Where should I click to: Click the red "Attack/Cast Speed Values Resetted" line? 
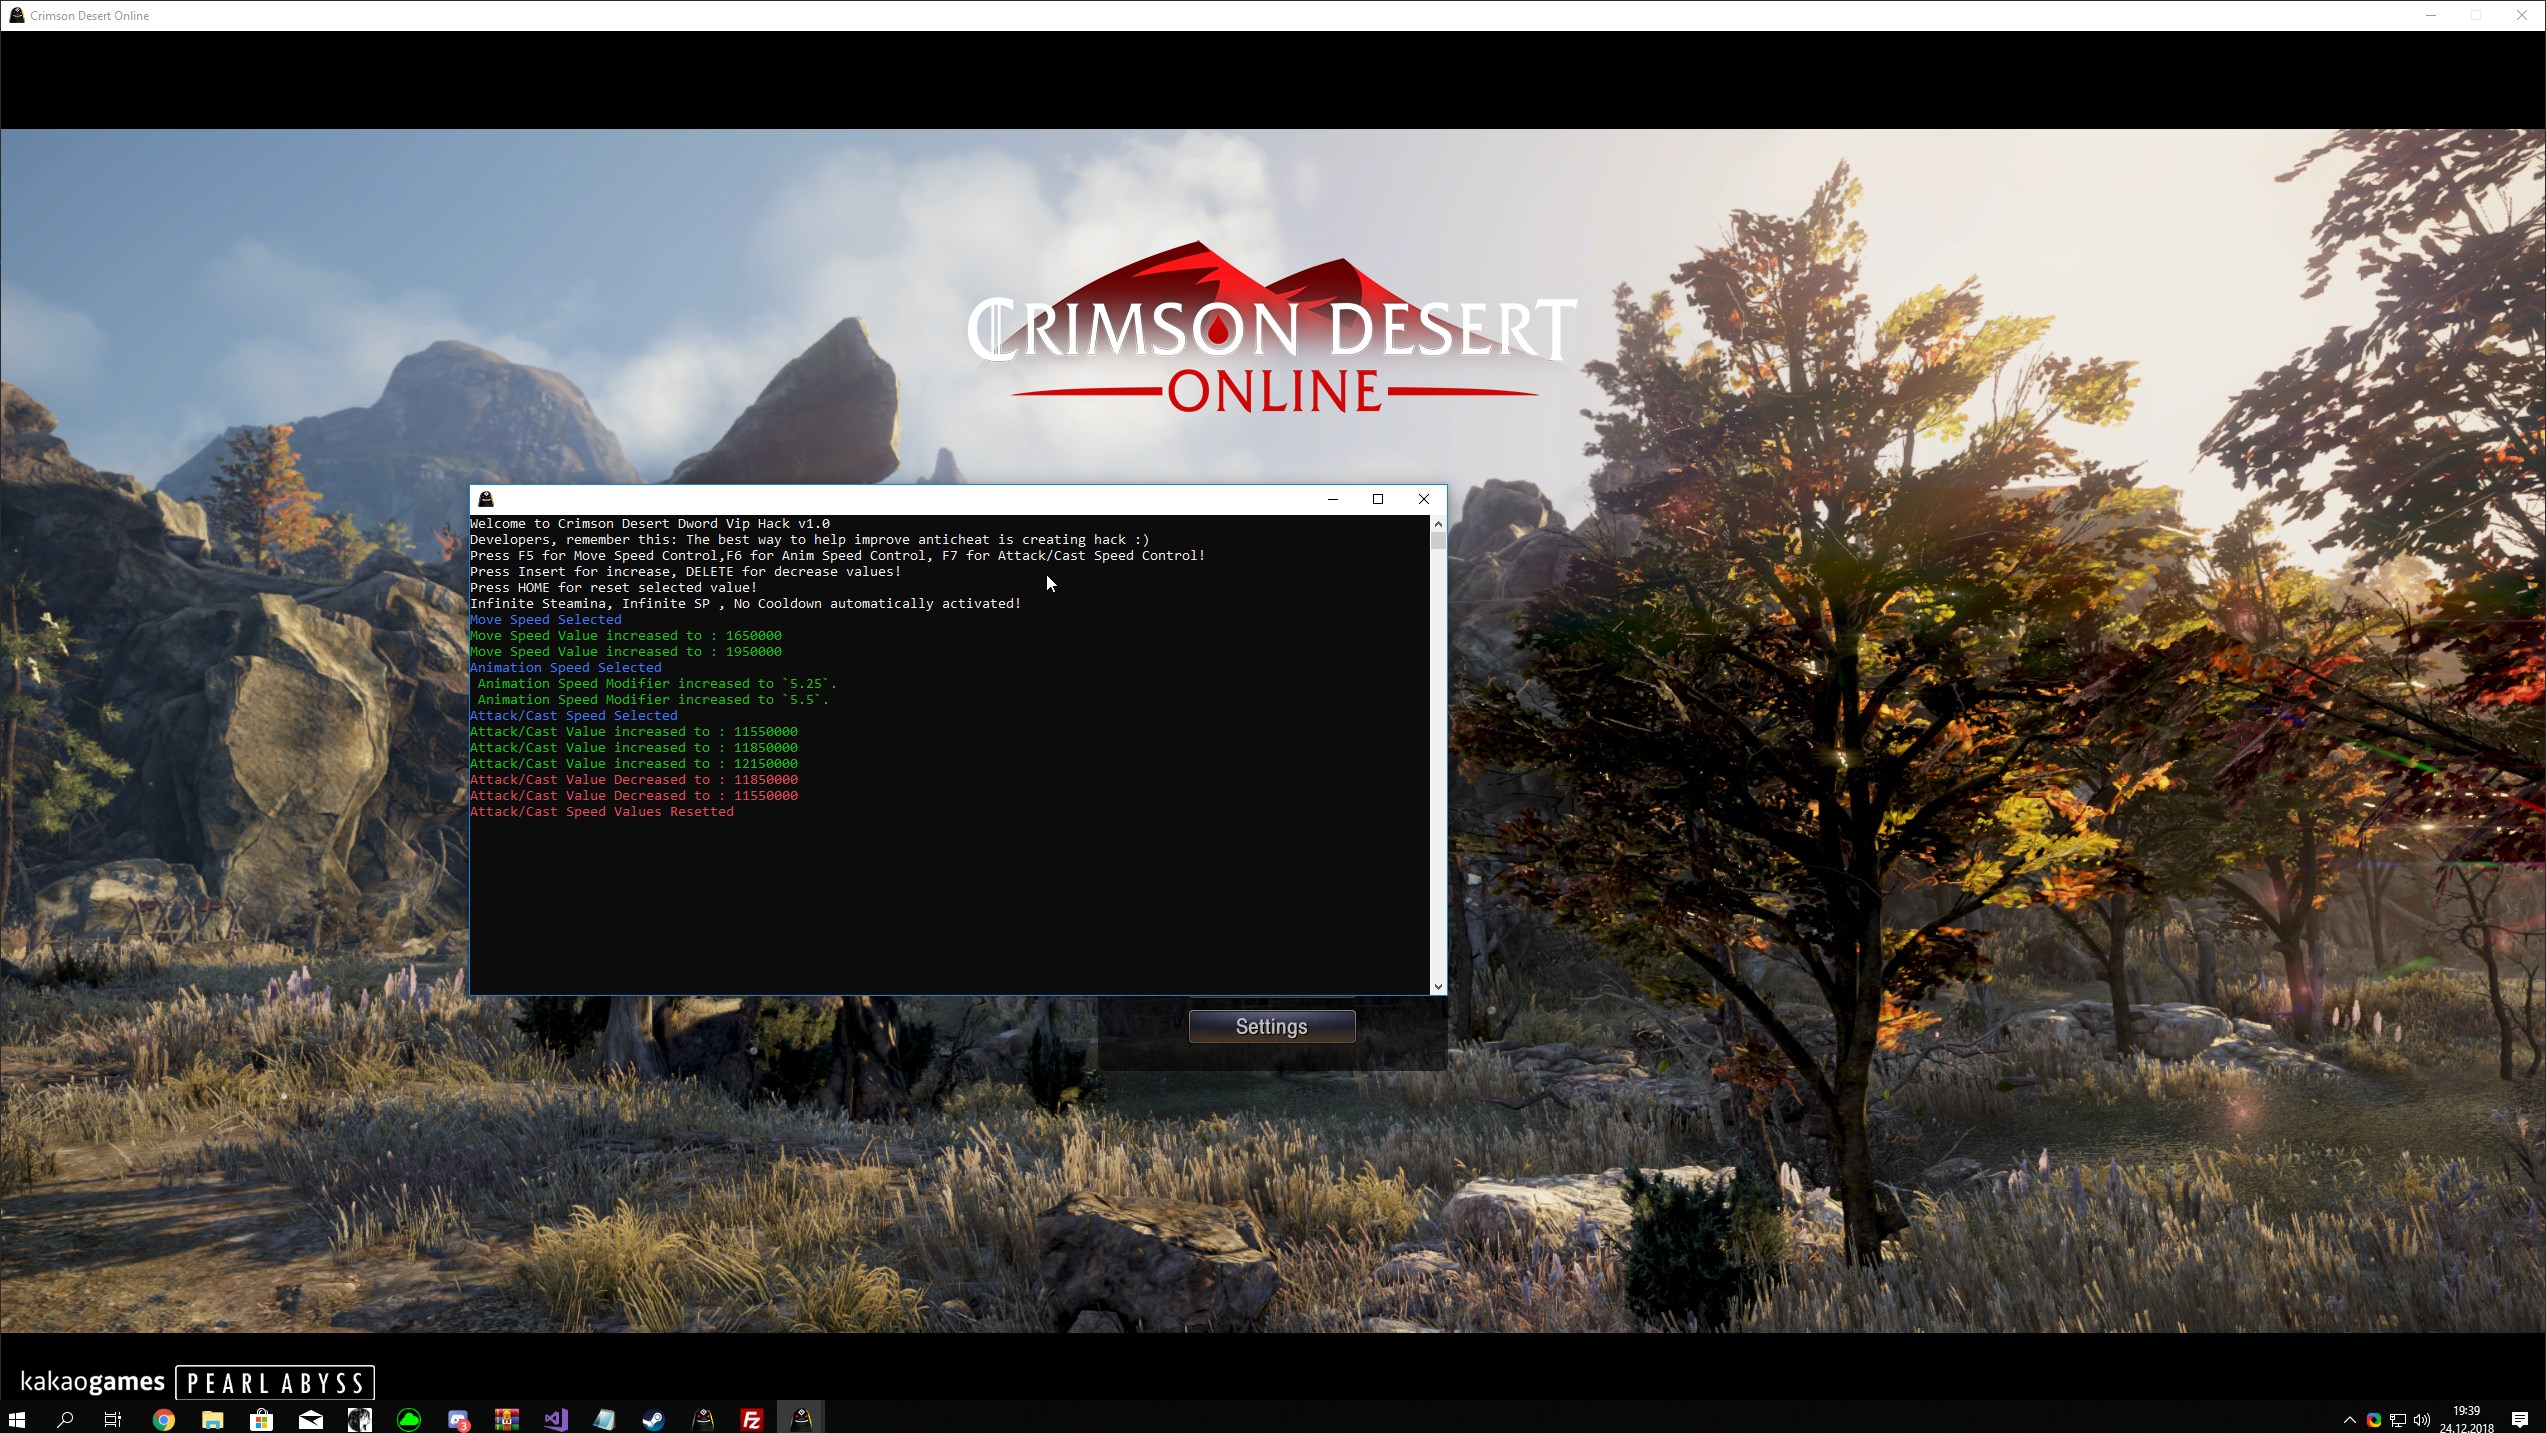tap(602, 811)
